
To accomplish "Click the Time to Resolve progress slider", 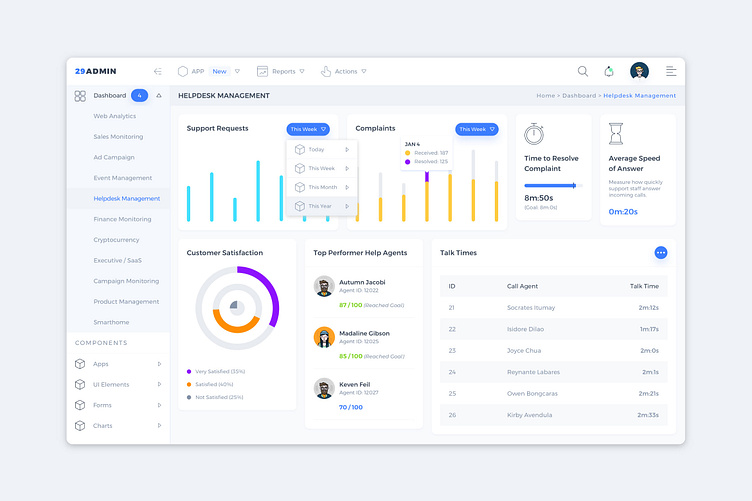I will (553, 186).
